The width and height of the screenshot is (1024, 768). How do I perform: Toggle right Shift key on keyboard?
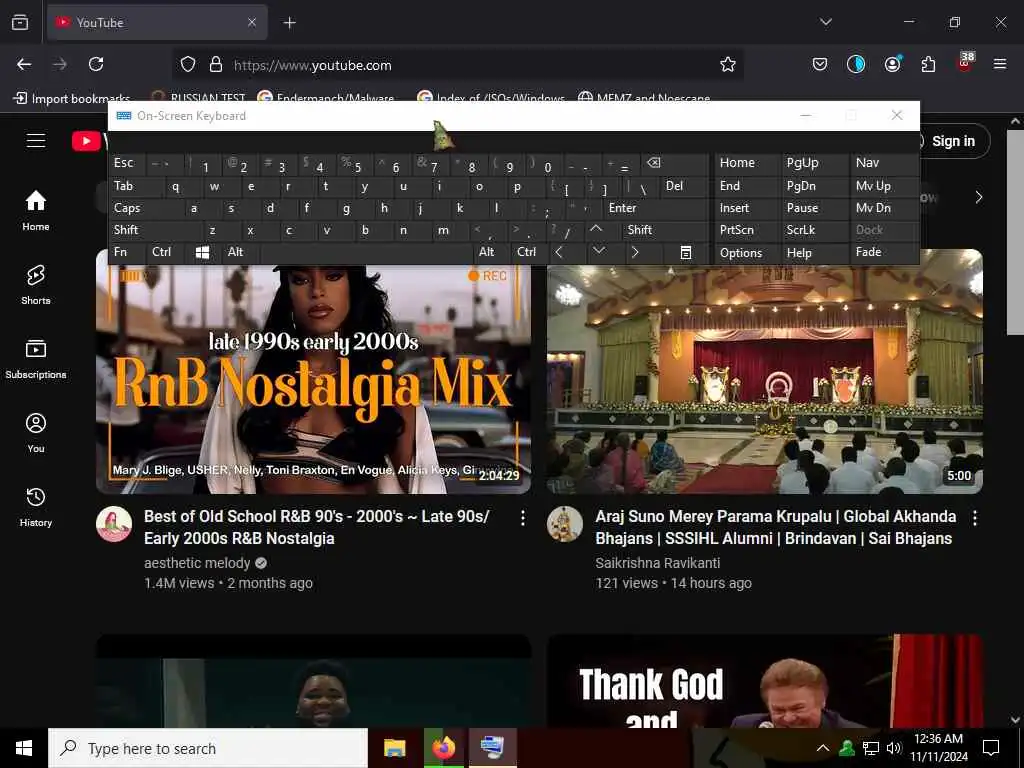[x=665, y=230]
